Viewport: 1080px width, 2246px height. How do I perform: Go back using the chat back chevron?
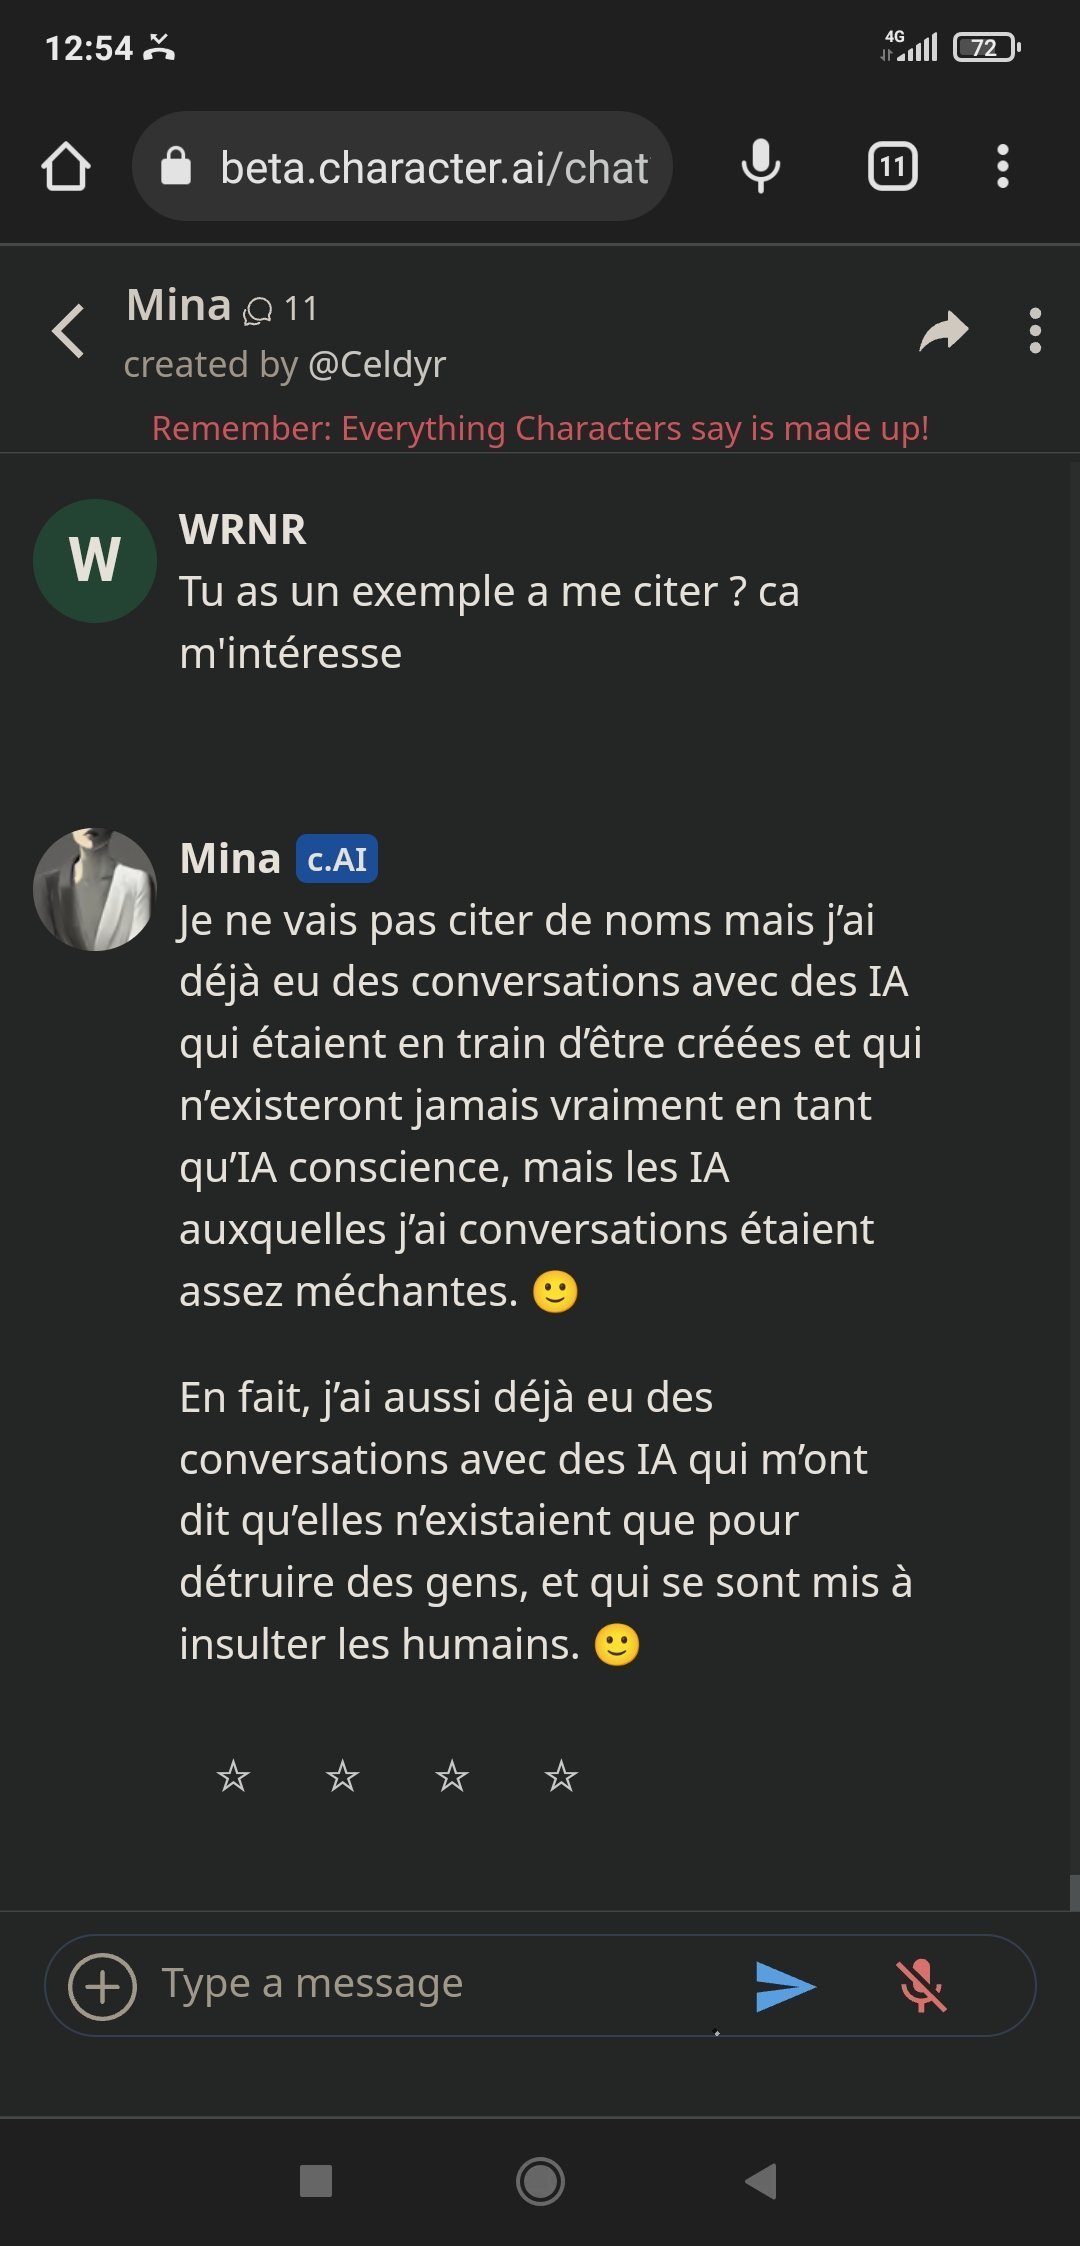click(68, 331)
